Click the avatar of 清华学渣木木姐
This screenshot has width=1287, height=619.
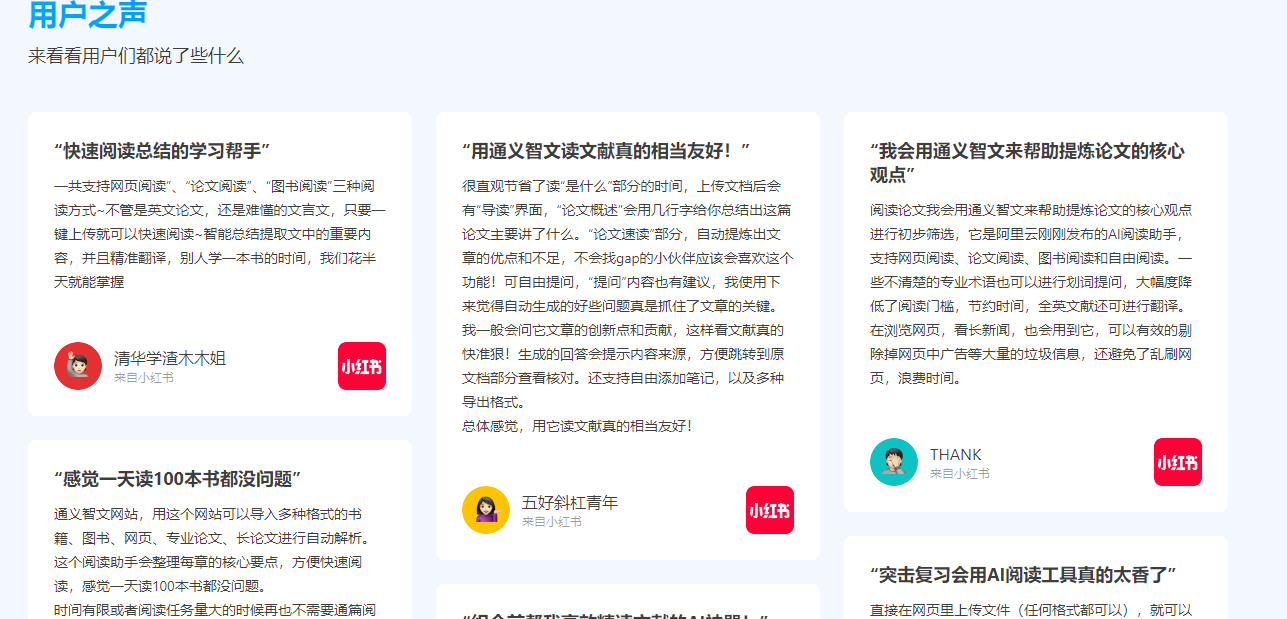click(x=78, y=366)
